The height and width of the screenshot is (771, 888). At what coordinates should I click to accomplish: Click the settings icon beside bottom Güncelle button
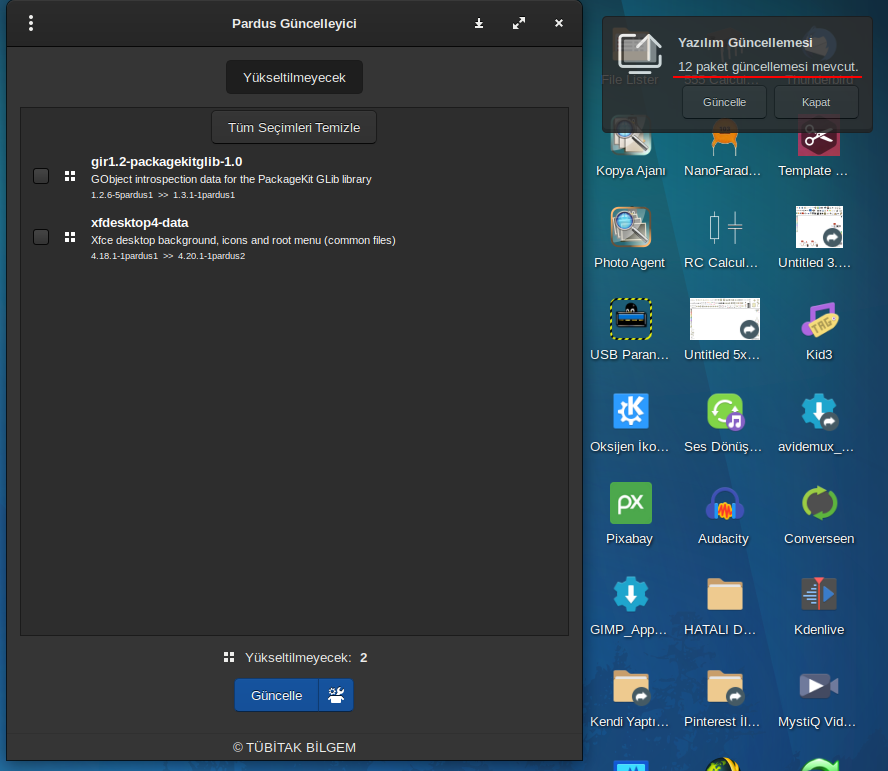[336, 695]
